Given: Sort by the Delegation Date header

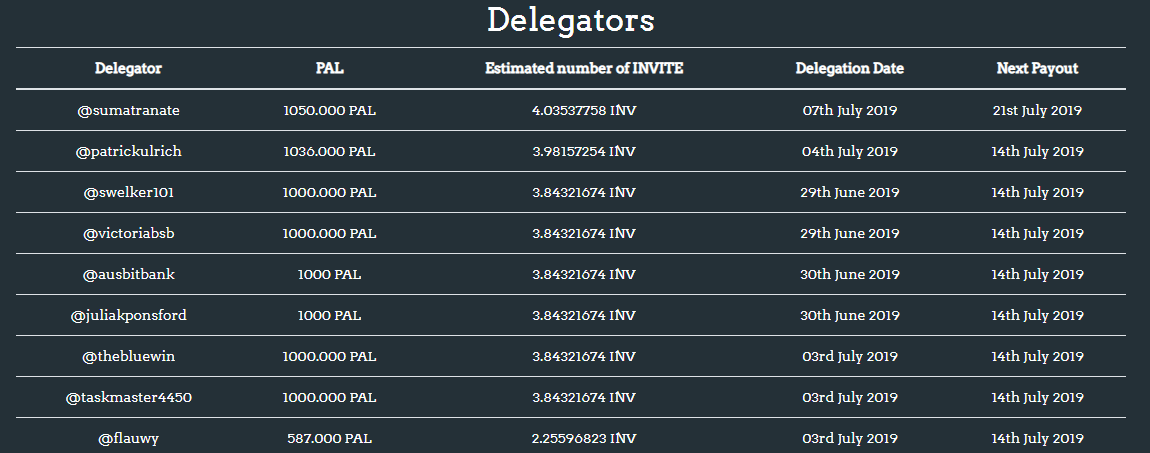Looking at the screenshot, I should tap(849, 68).
